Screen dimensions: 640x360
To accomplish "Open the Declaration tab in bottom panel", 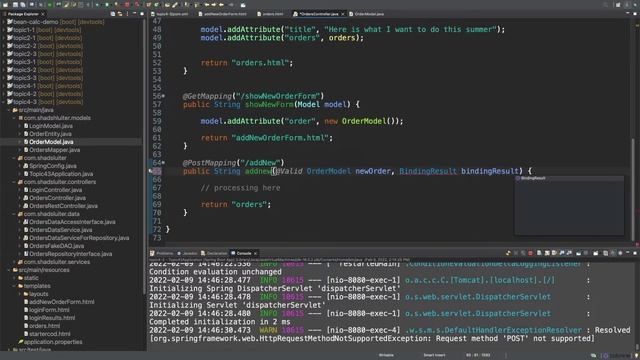I will [214, 253].
